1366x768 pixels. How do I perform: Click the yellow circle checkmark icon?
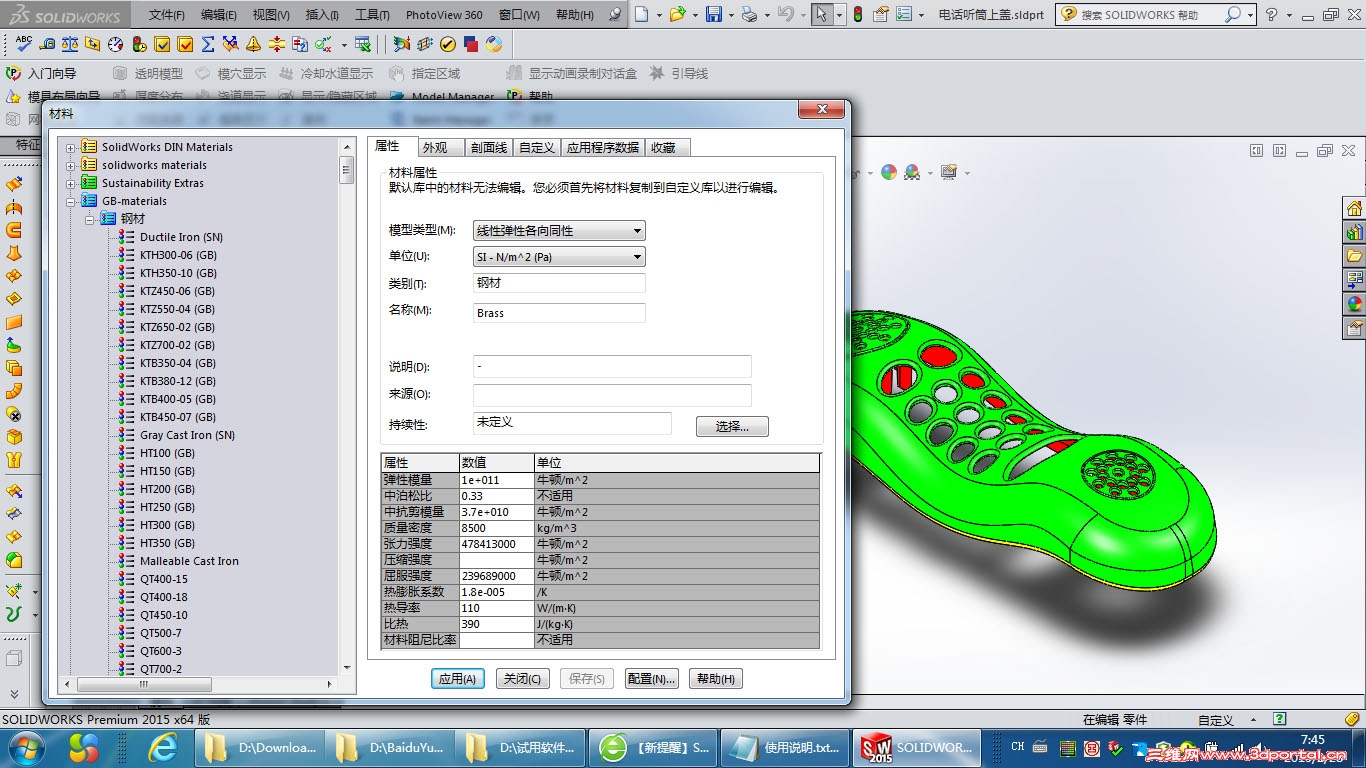coord(448,44)
